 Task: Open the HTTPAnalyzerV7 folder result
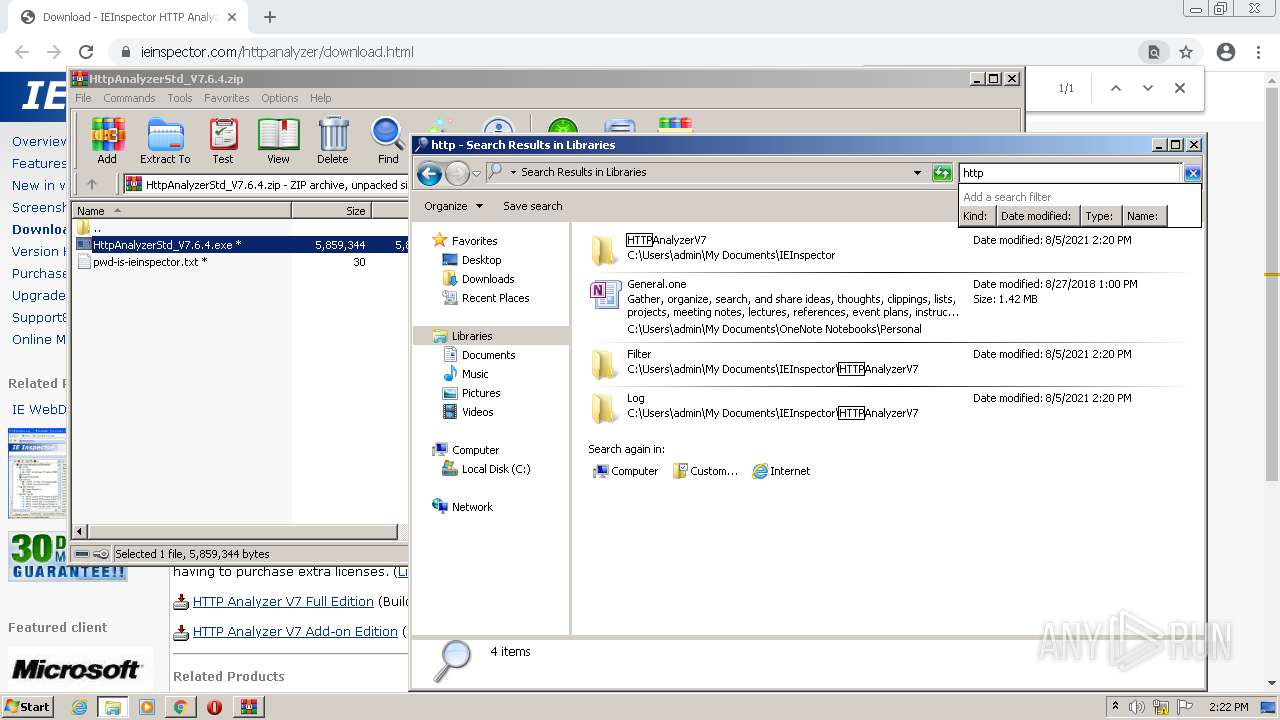pos(666,240)
